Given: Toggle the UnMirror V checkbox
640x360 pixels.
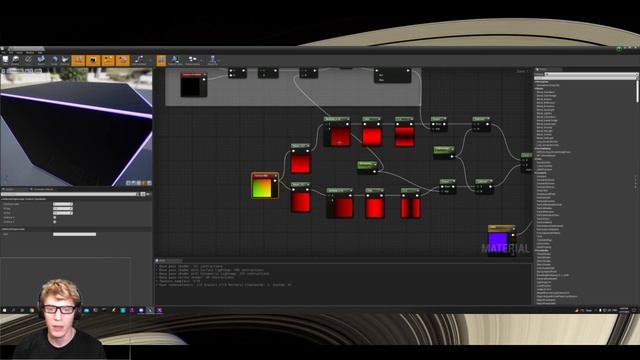Looking at the screenshot, I should tap(55, 222).
